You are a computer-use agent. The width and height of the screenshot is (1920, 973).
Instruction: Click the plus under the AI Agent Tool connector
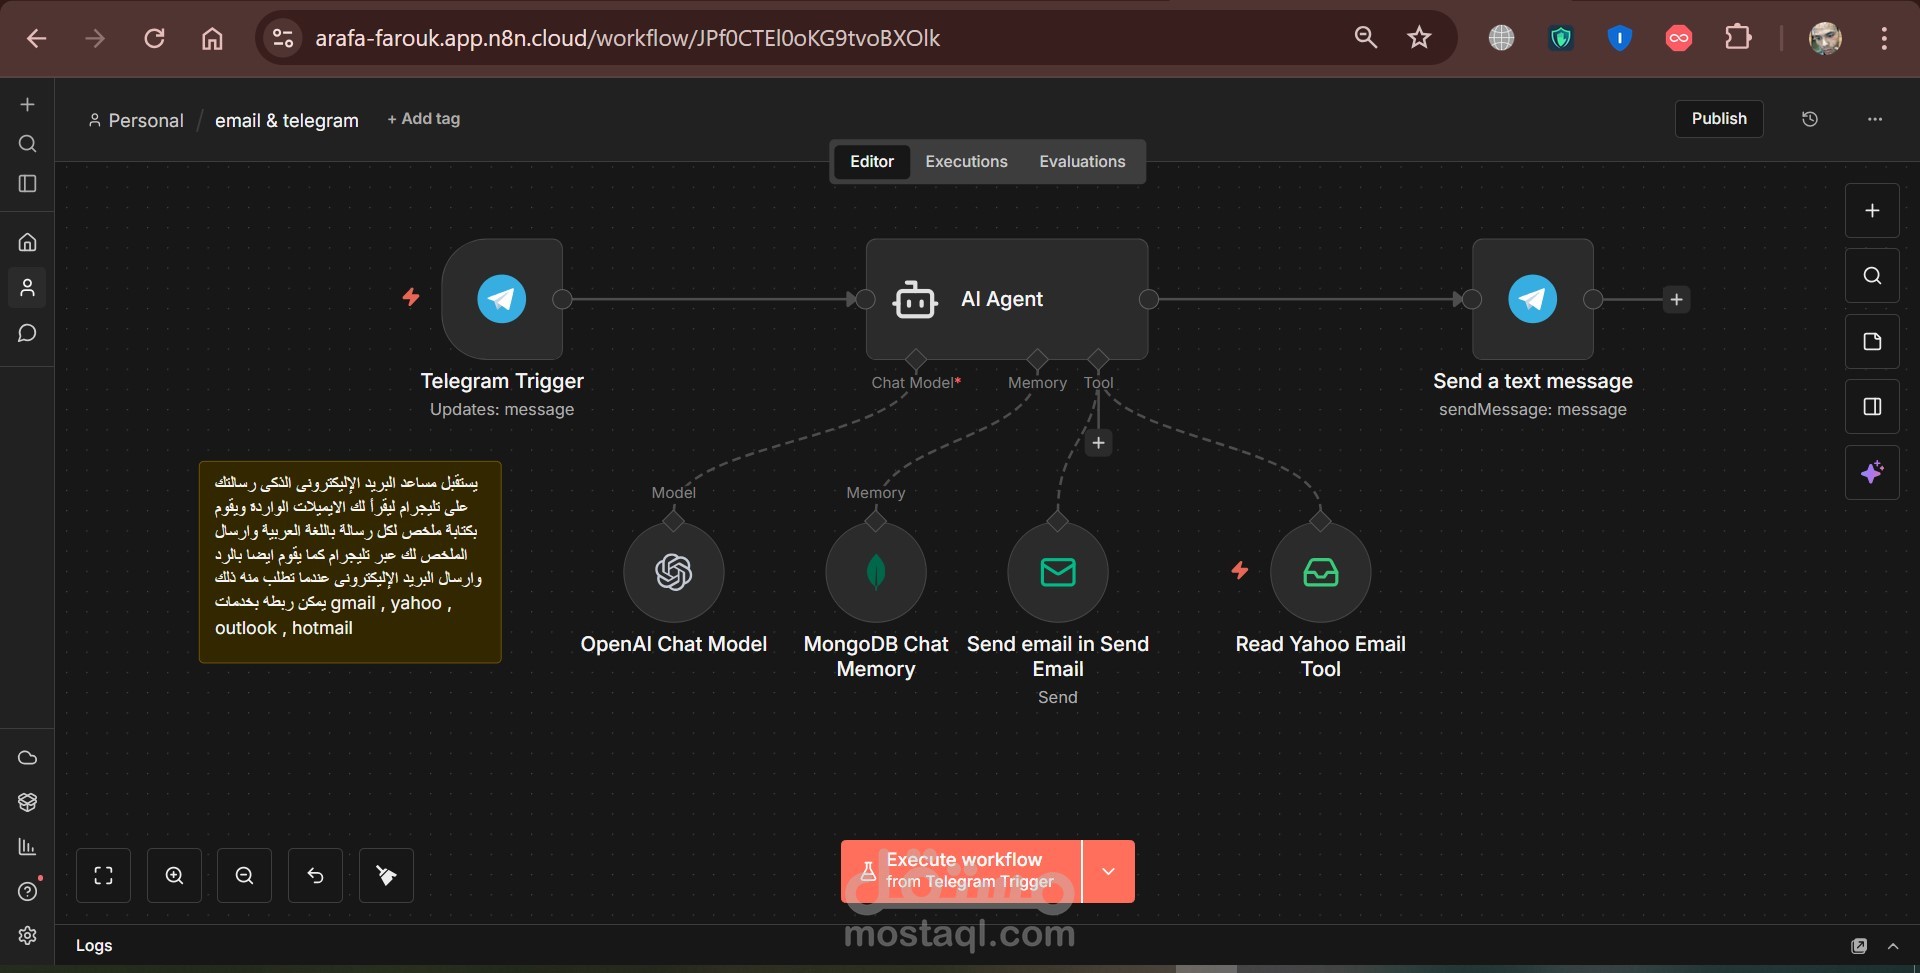tap(1098, 443)
